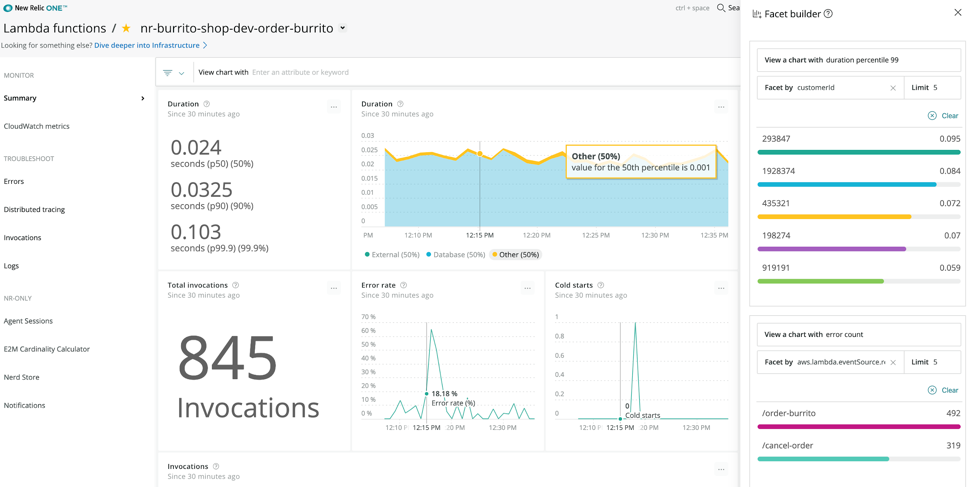974x487 pixels.
Task: Click the 0.024 seconds p50 value
Action: pos(196,147)
